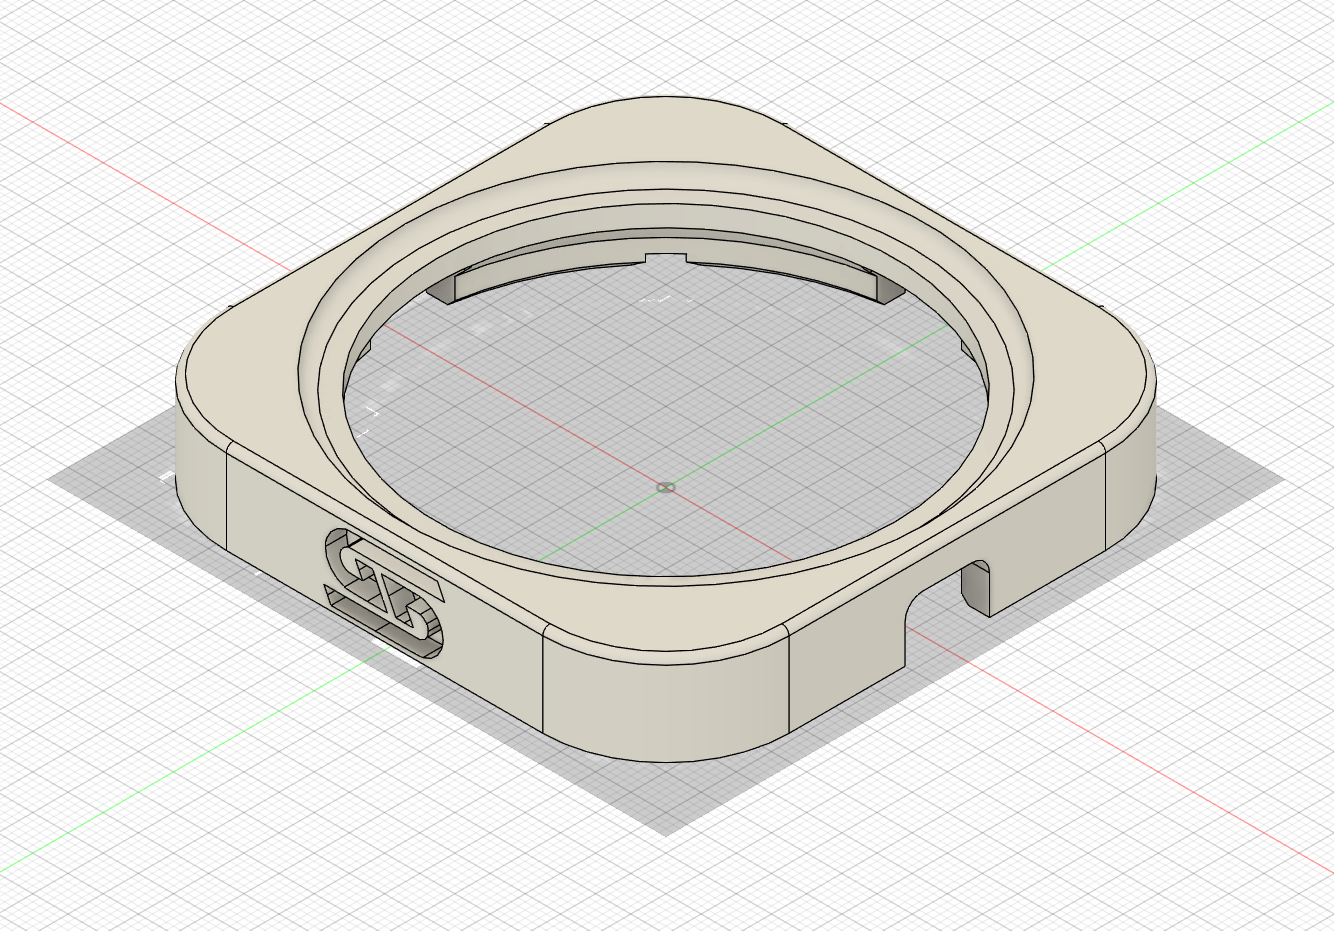Click the oval logo cutout on the wall
Image resolution: width=1334 pixels, height=931 pixels.
click(x=384, y=595)
